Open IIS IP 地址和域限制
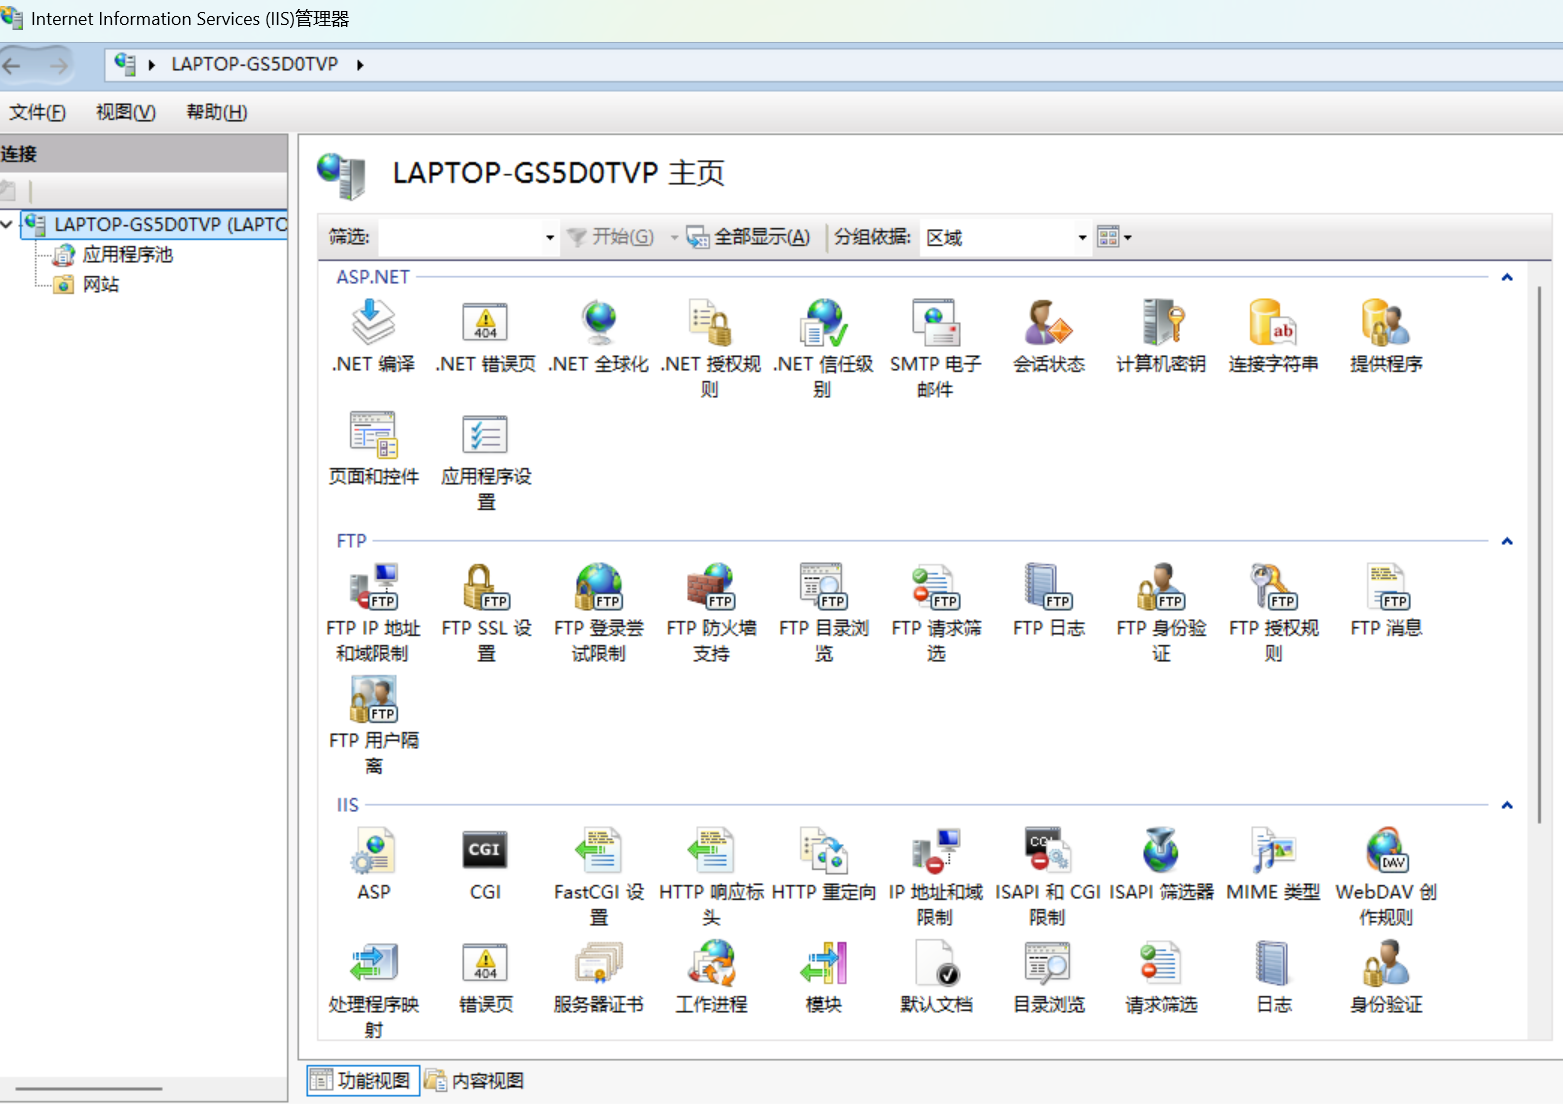Viewport: 1563px width, 1104px height. 936,876
